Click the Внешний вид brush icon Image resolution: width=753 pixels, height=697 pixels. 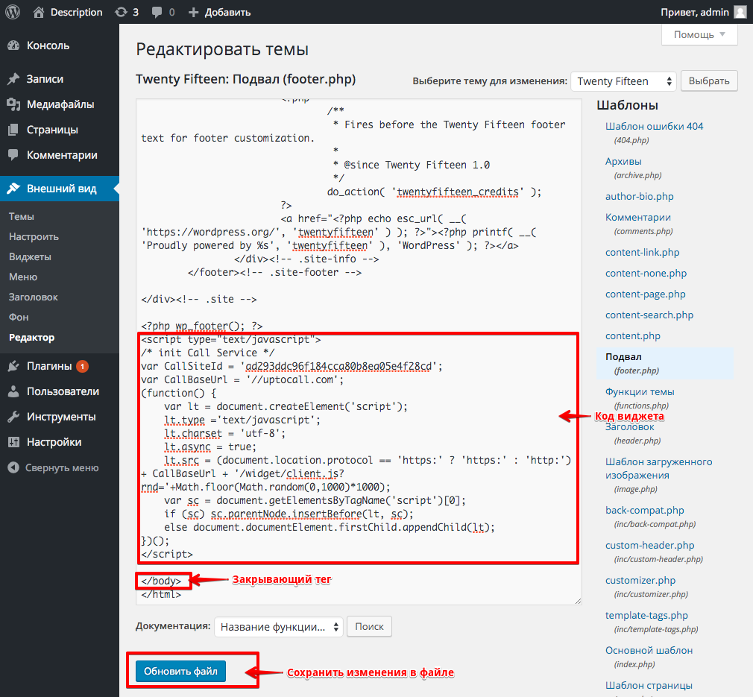pos(13,188)
